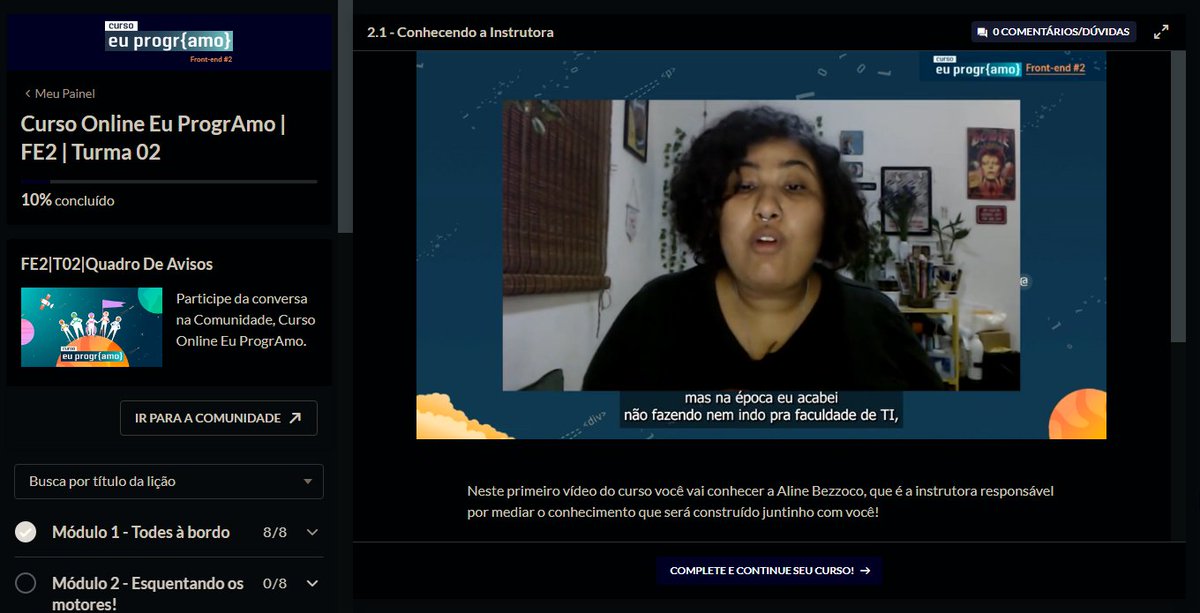1200x613 pixels.
Task: Open the Busca por título da lição dropdown
Action: coord(168,481)
